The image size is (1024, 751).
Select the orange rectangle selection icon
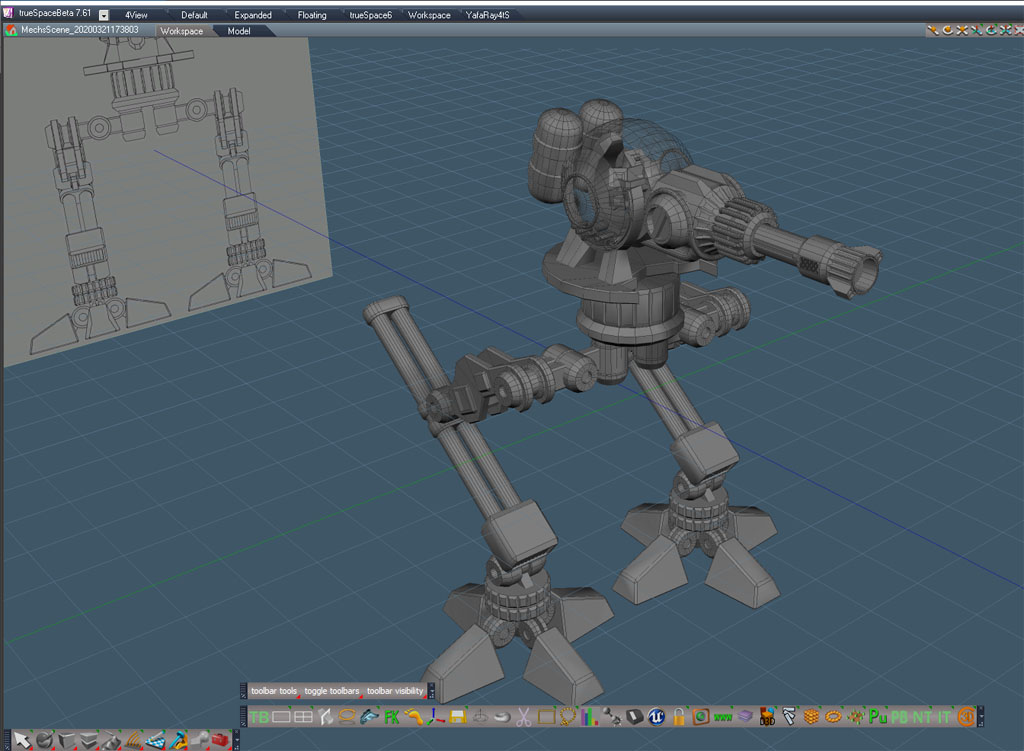click(x=547, y=717)
